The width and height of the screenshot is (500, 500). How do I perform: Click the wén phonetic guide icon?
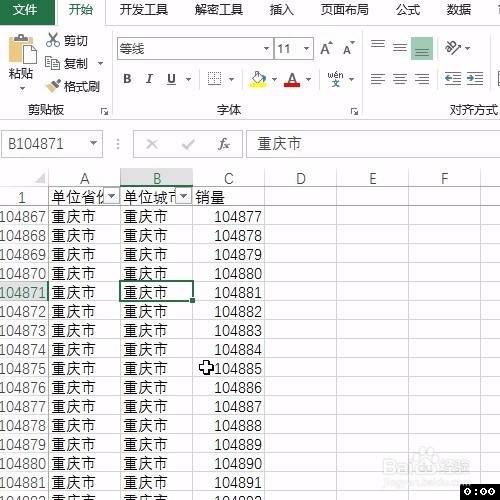[335, 79]
